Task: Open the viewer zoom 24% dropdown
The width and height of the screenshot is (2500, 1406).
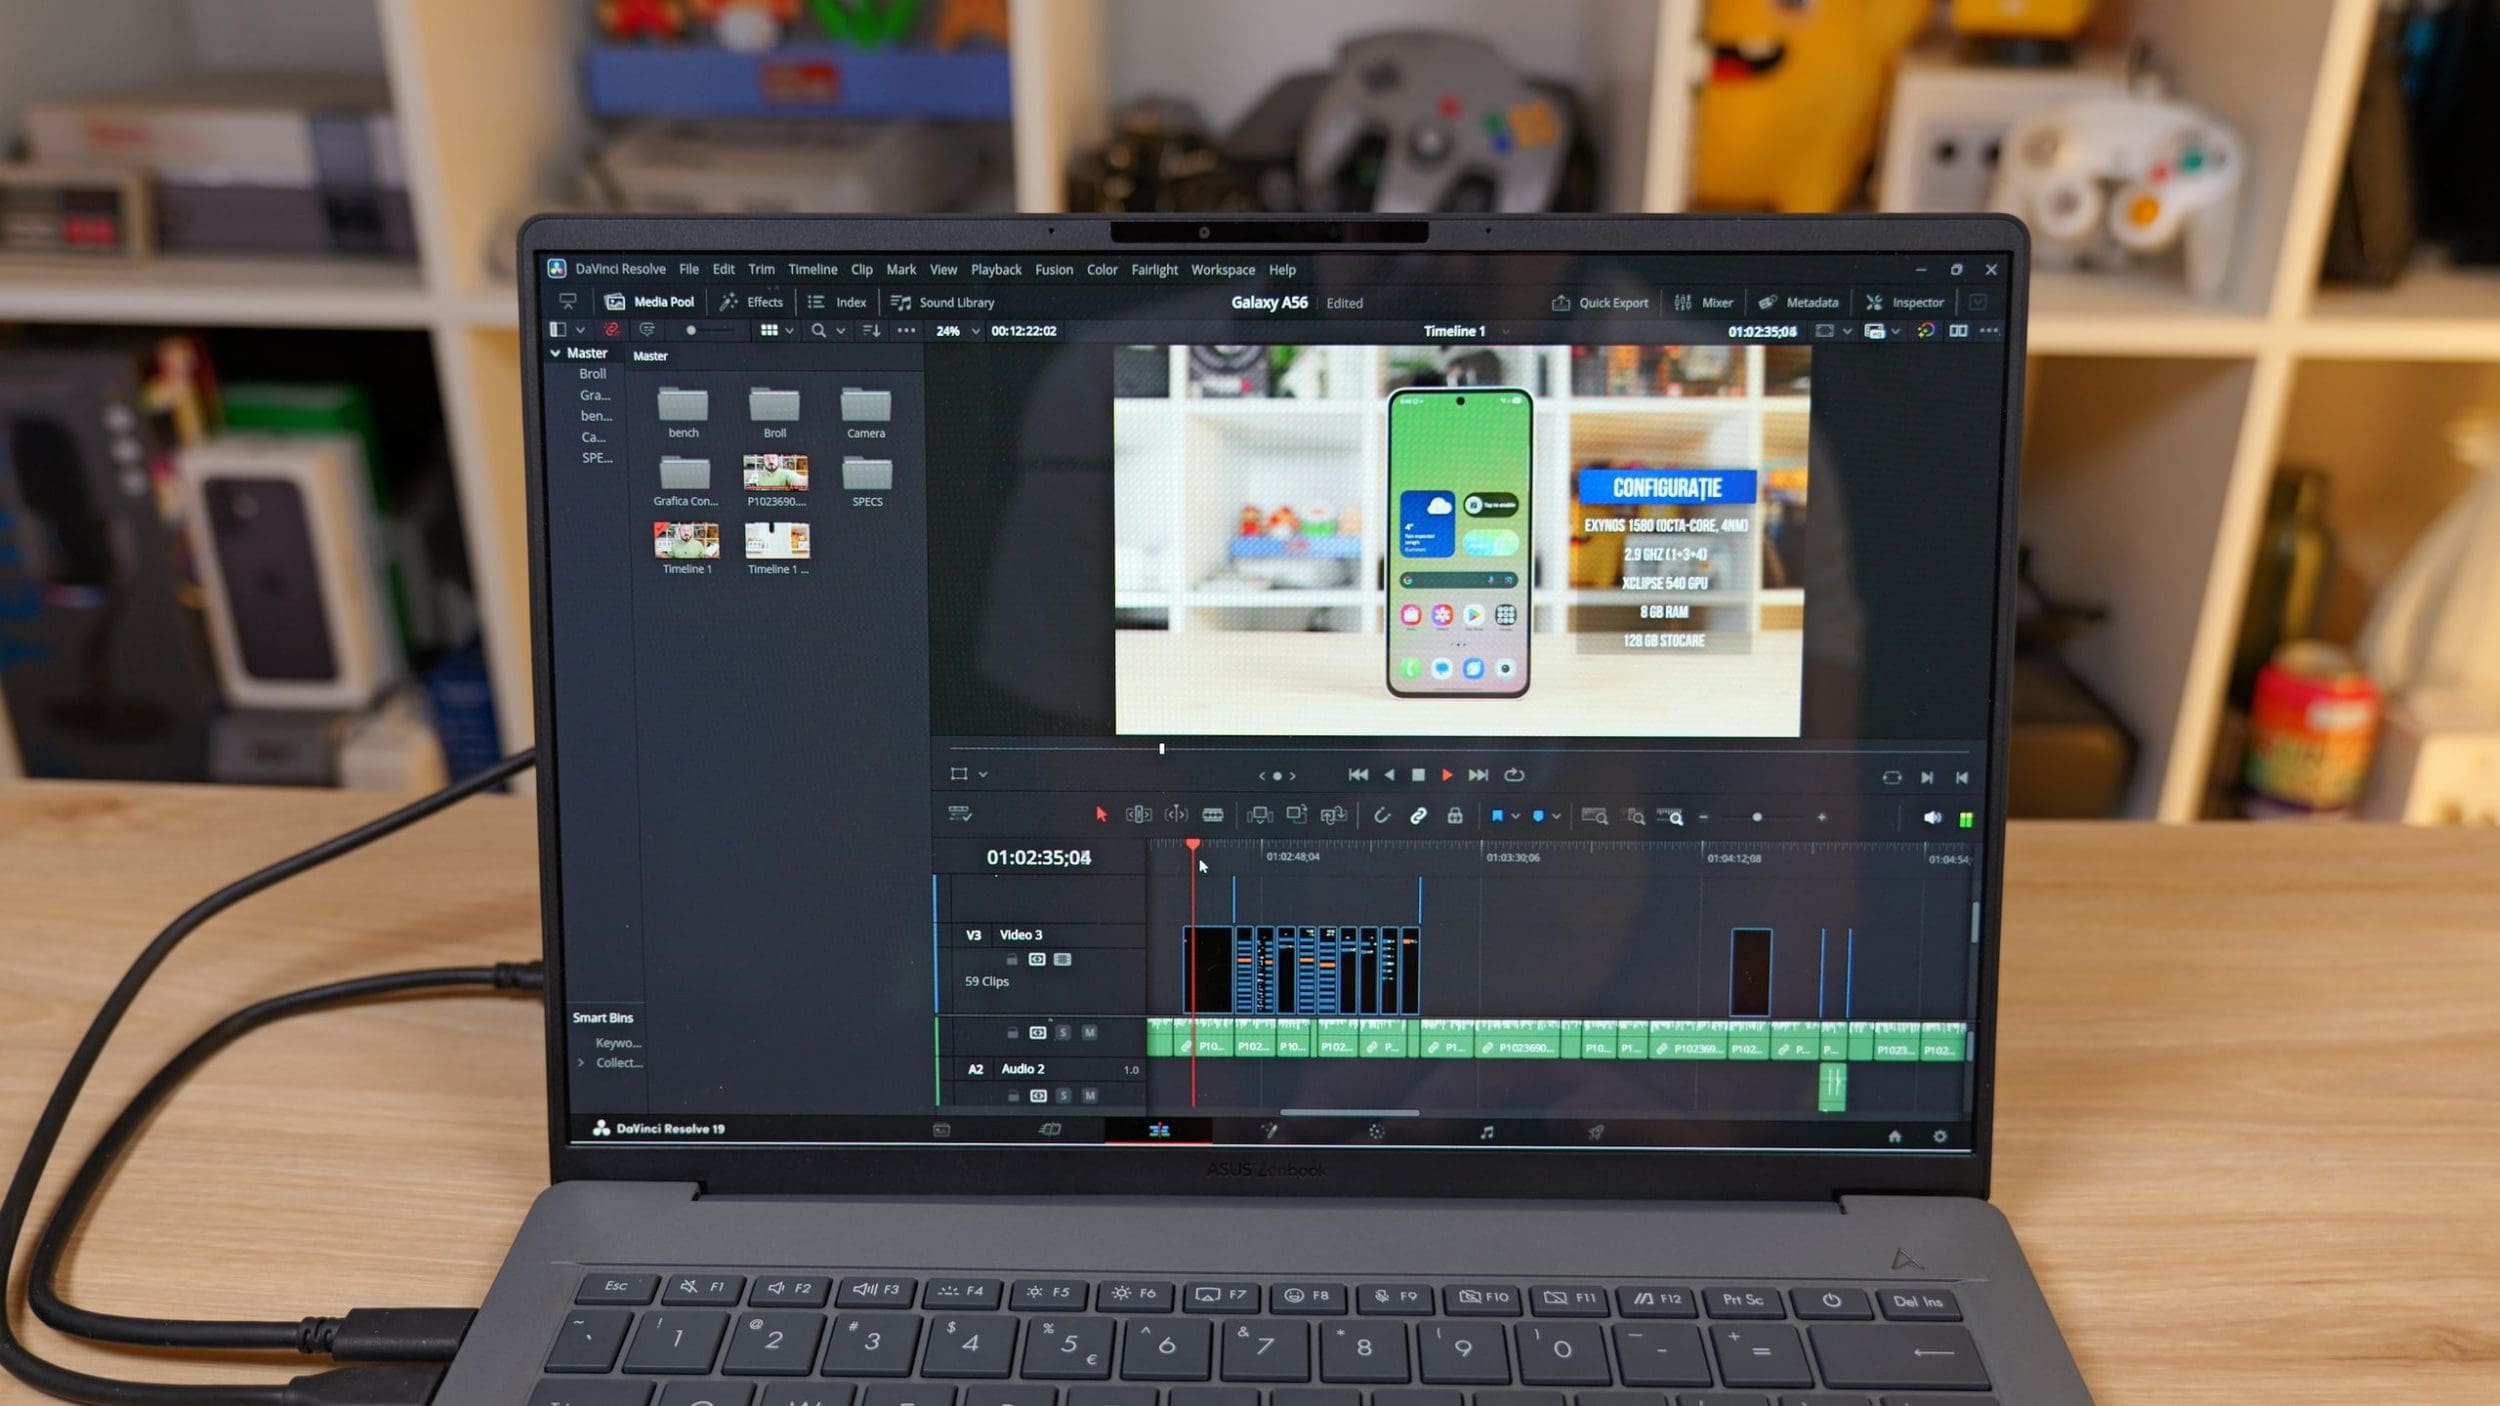Action: point(957,331)
